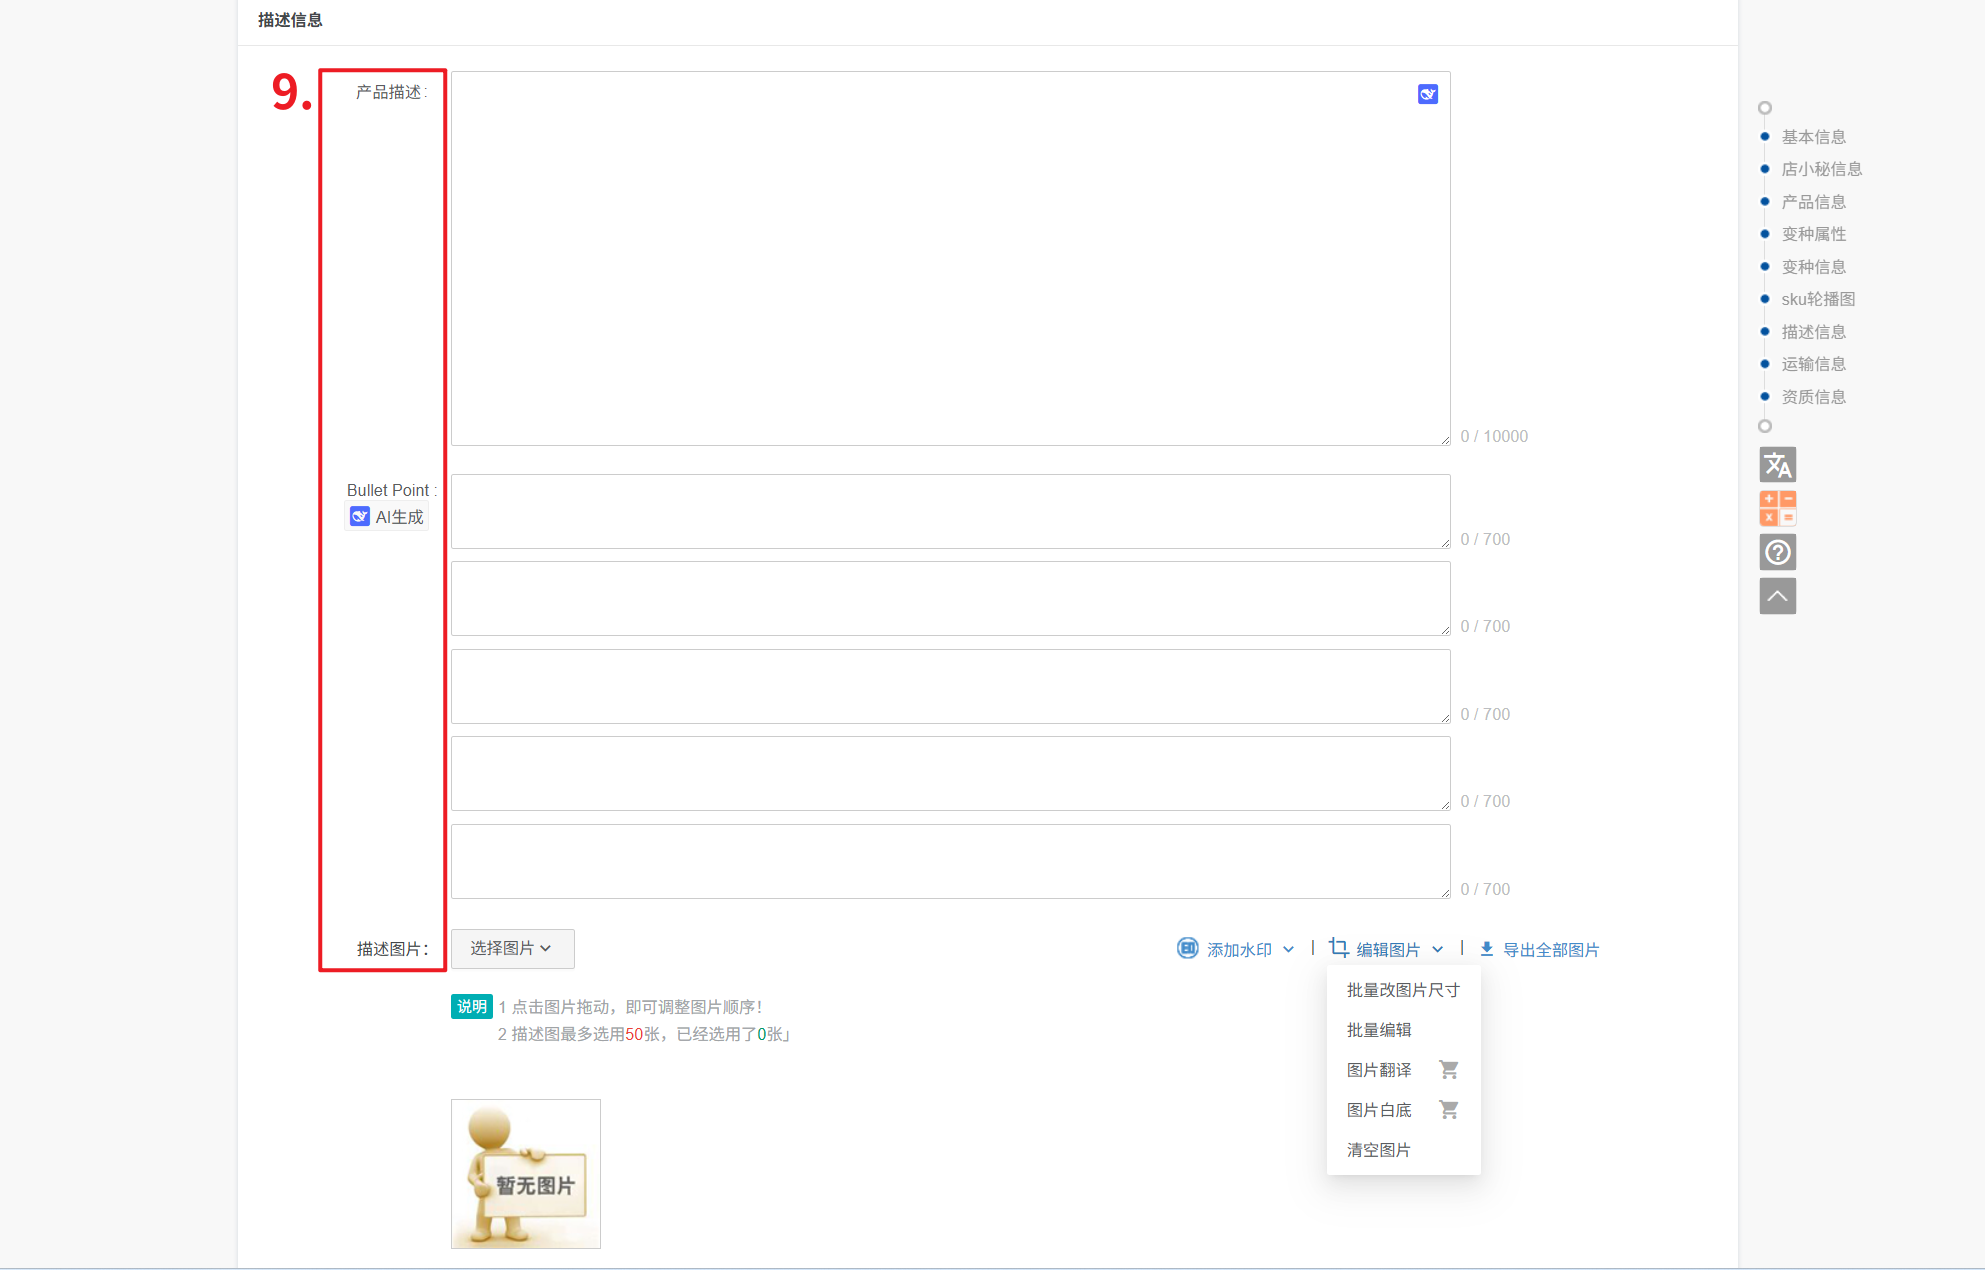
Task: Open the 添加水印 dropdown arrow
Action: click(x=1288, y=950)
